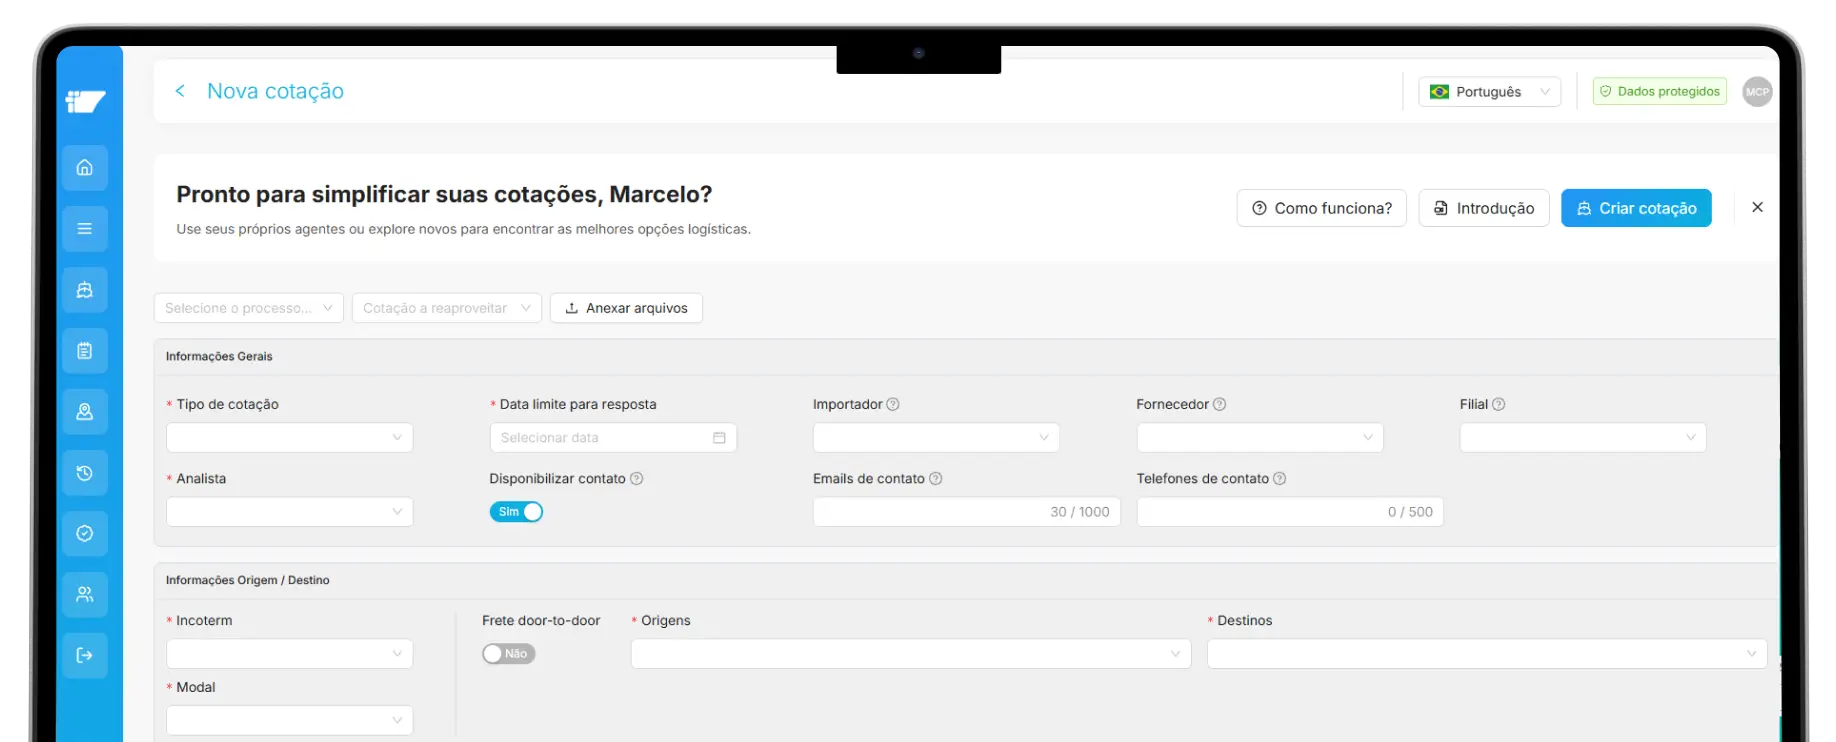This screenshot has width=1836, height=742.
Task: Click the ship icon in sidebar
Action: 85,290
